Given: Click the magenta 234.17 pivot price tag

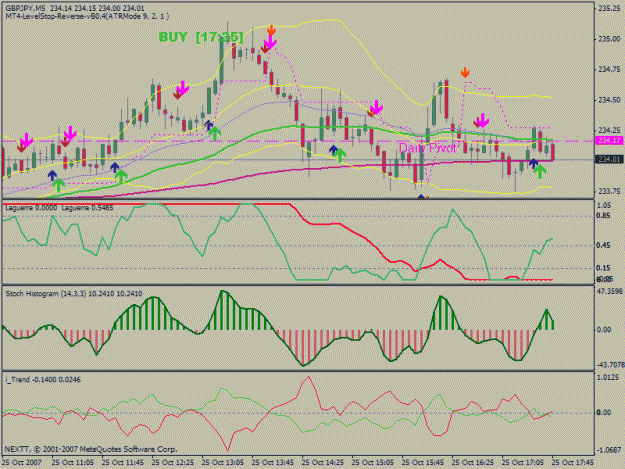Looking at the screenshot, I should tap(609, 140).
